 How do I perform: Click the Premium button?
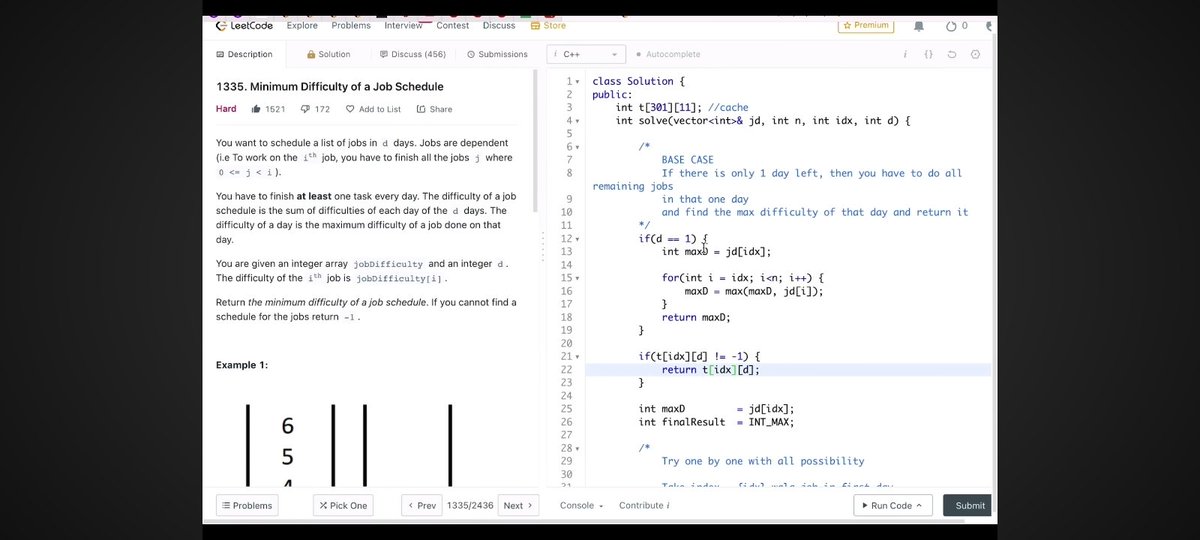point(866,25)
